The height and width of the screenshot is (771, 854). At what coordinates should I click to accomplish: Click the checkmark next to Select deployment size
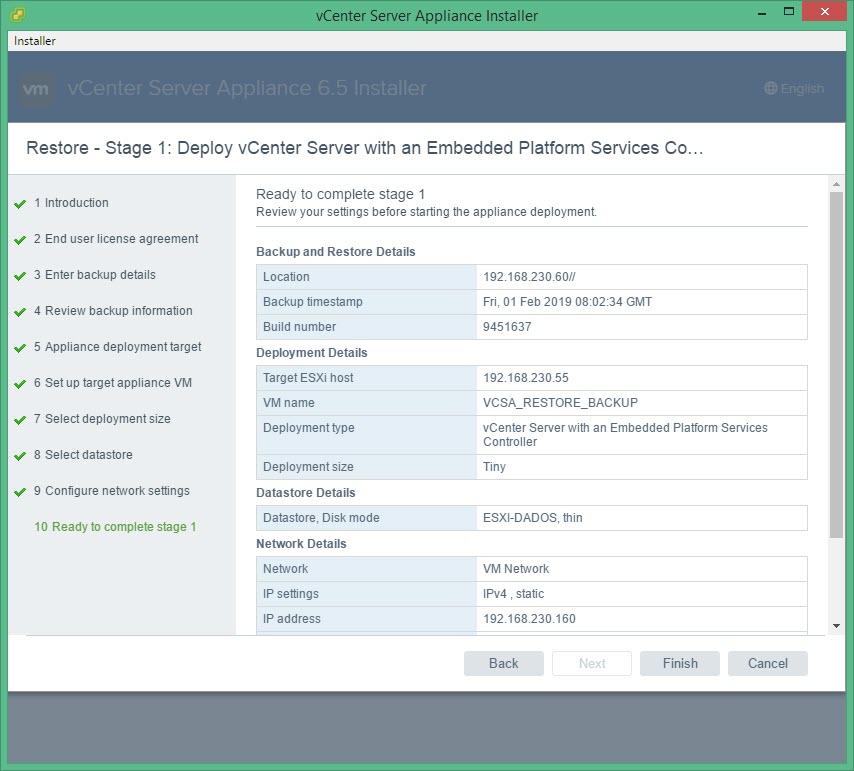coord(20,420)
